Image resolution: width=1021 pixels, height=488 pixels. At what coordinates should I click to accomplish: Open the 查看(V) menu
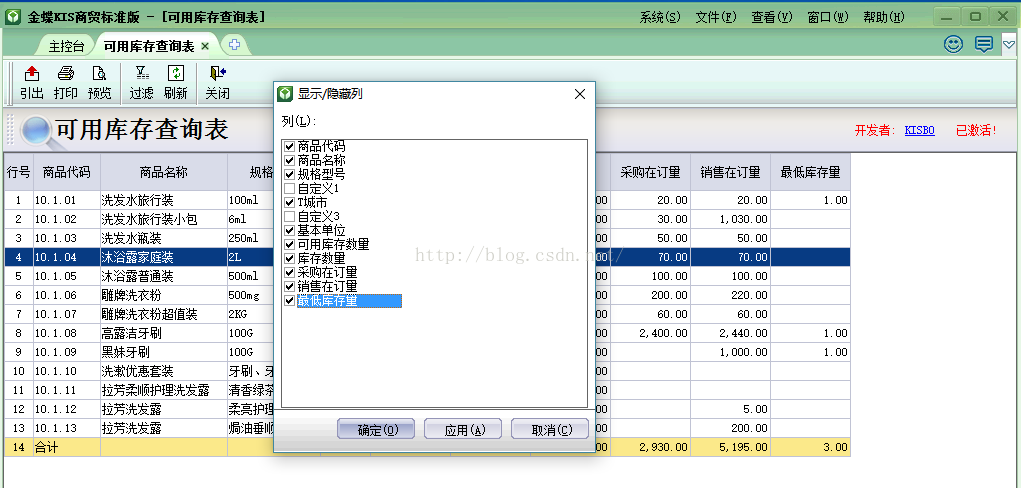(x=772, y=18)
